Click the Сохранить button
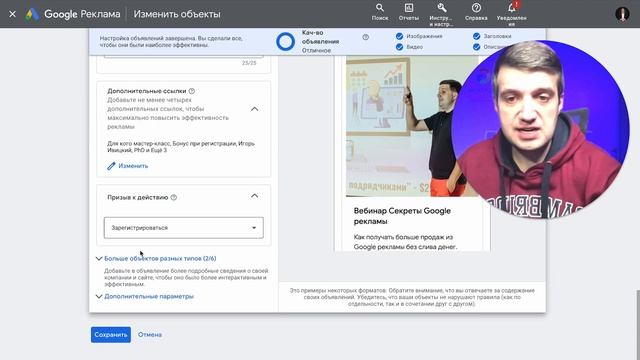The width and height of the screenshot is (640, 360). tap(111, 335)
